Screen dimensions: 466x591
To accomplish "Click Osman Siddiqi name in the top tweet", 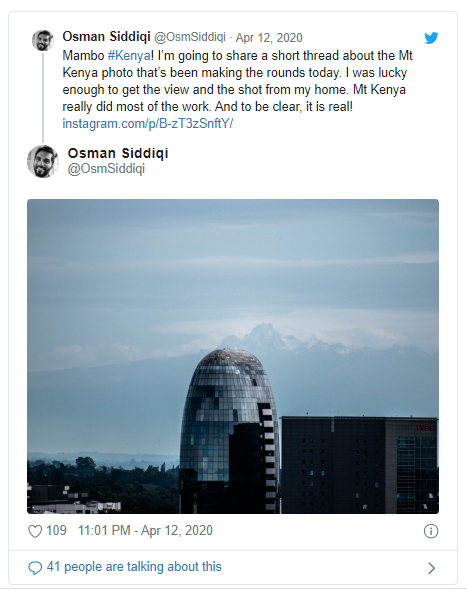I will (x=106, y=37).
